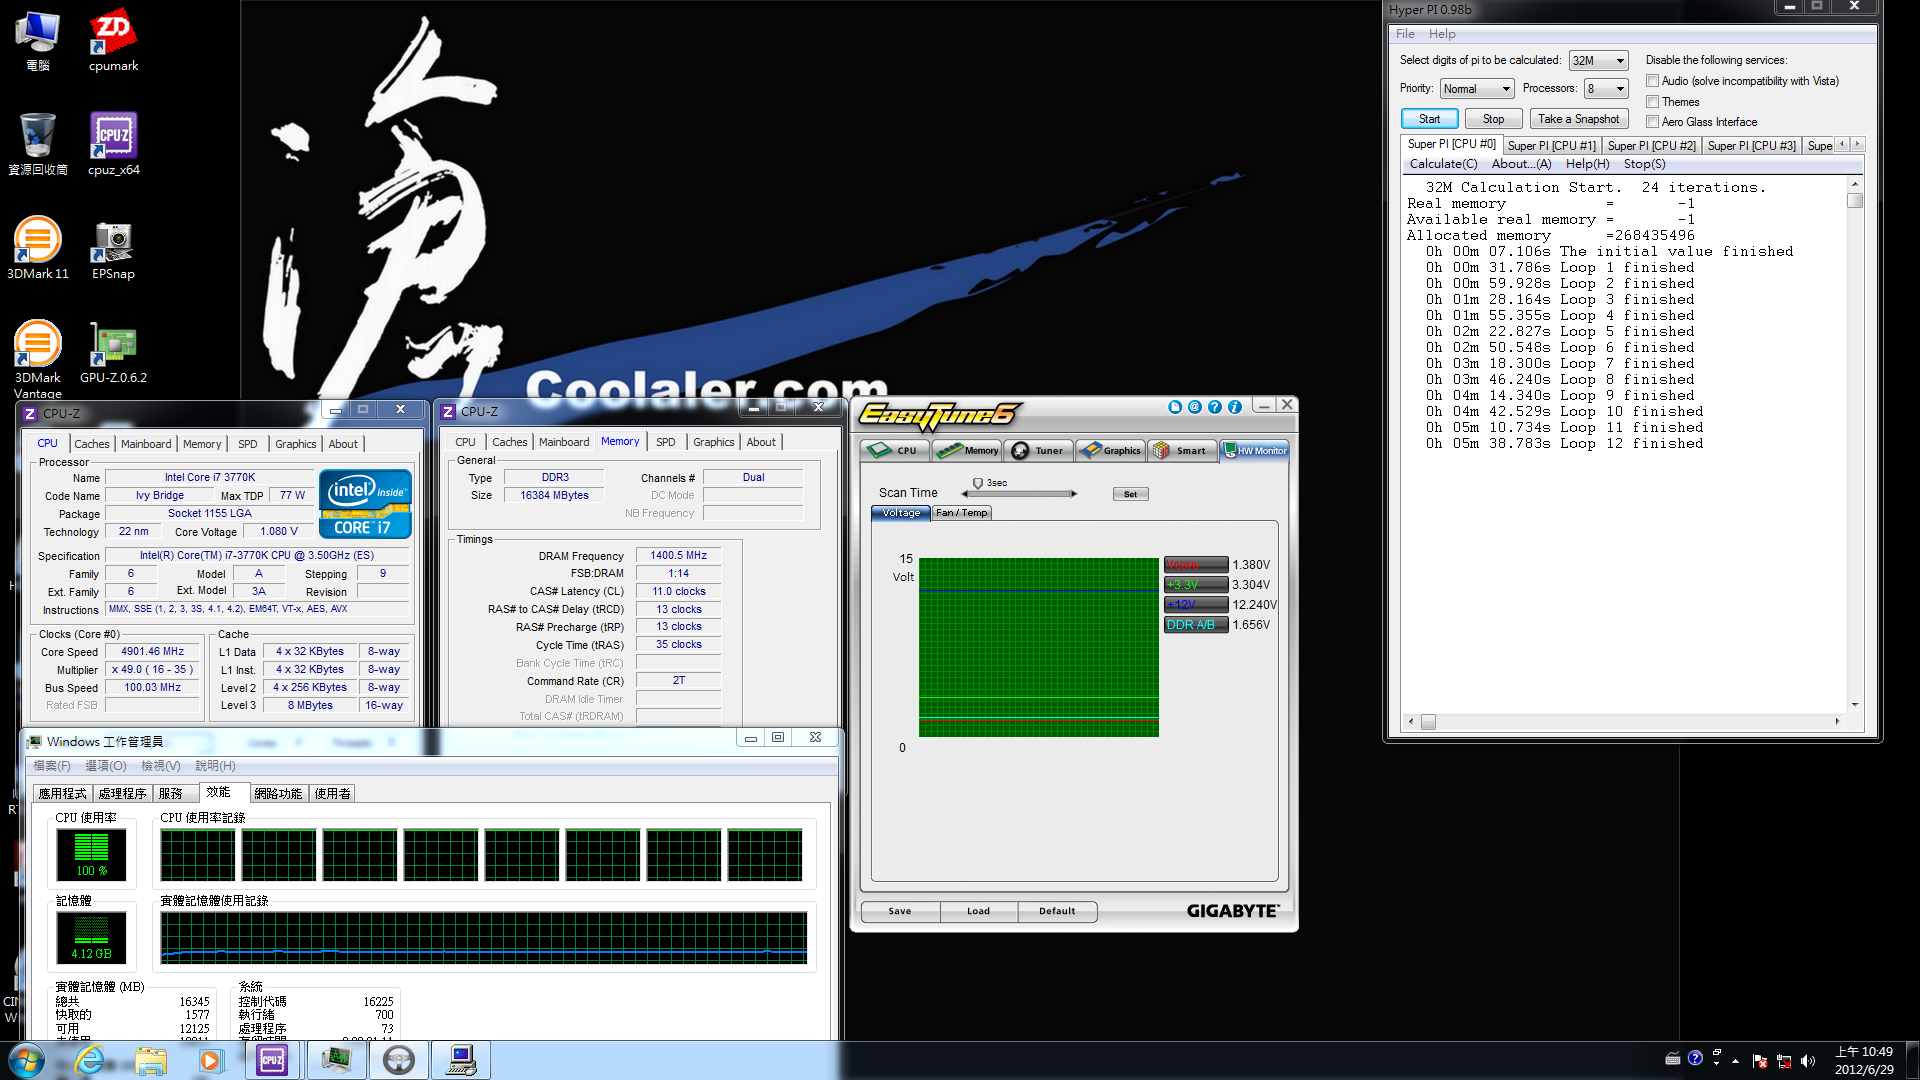This screenshot has height=1080, width=1920.
Task: Click network disconnected tray icon
Action: click(x=1784, y=1061)
